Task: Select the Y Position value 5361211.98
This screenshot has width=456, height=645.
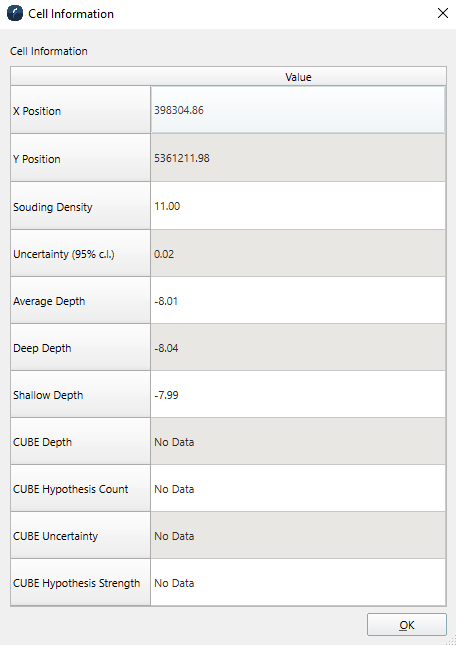Action: [298, 158]
